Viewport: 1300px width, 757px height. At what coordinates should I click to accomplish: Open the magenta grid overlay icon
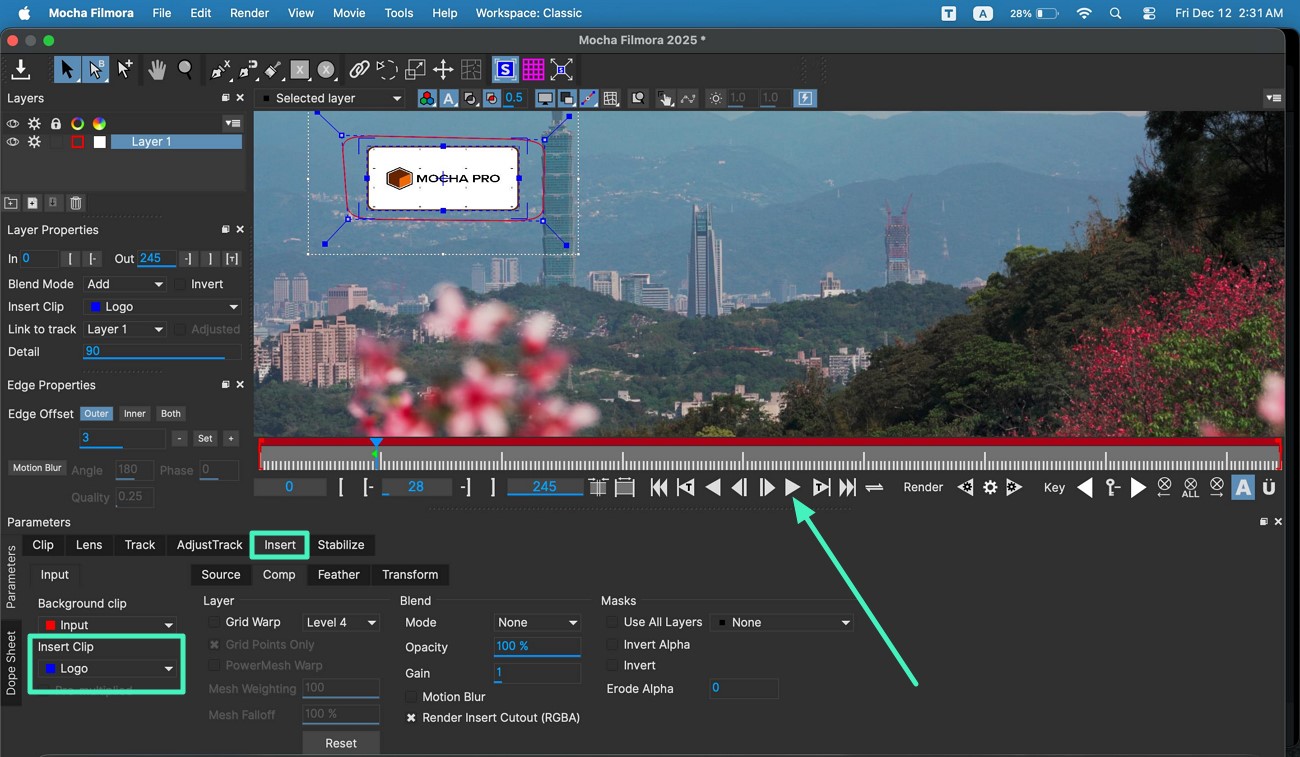pyautogui.click(x=533, y=69)
